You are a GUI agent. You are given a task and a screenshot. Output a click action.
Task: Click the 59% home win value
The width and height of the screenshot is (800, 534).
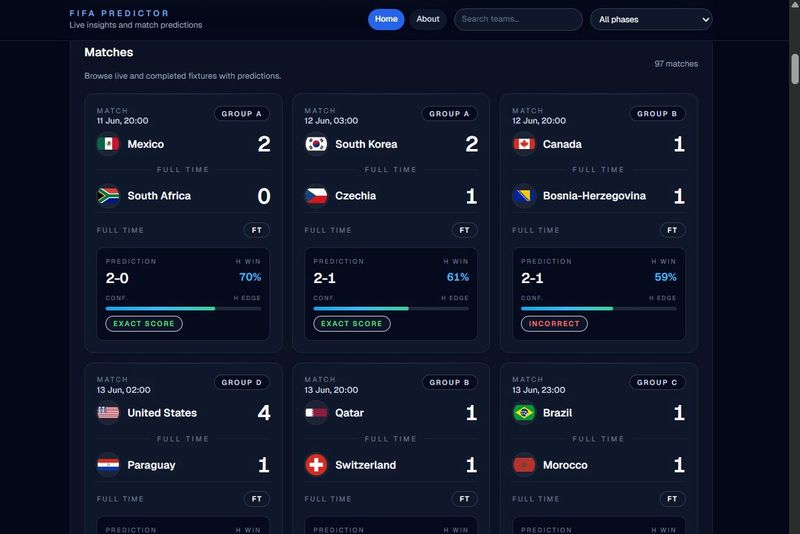665,277
